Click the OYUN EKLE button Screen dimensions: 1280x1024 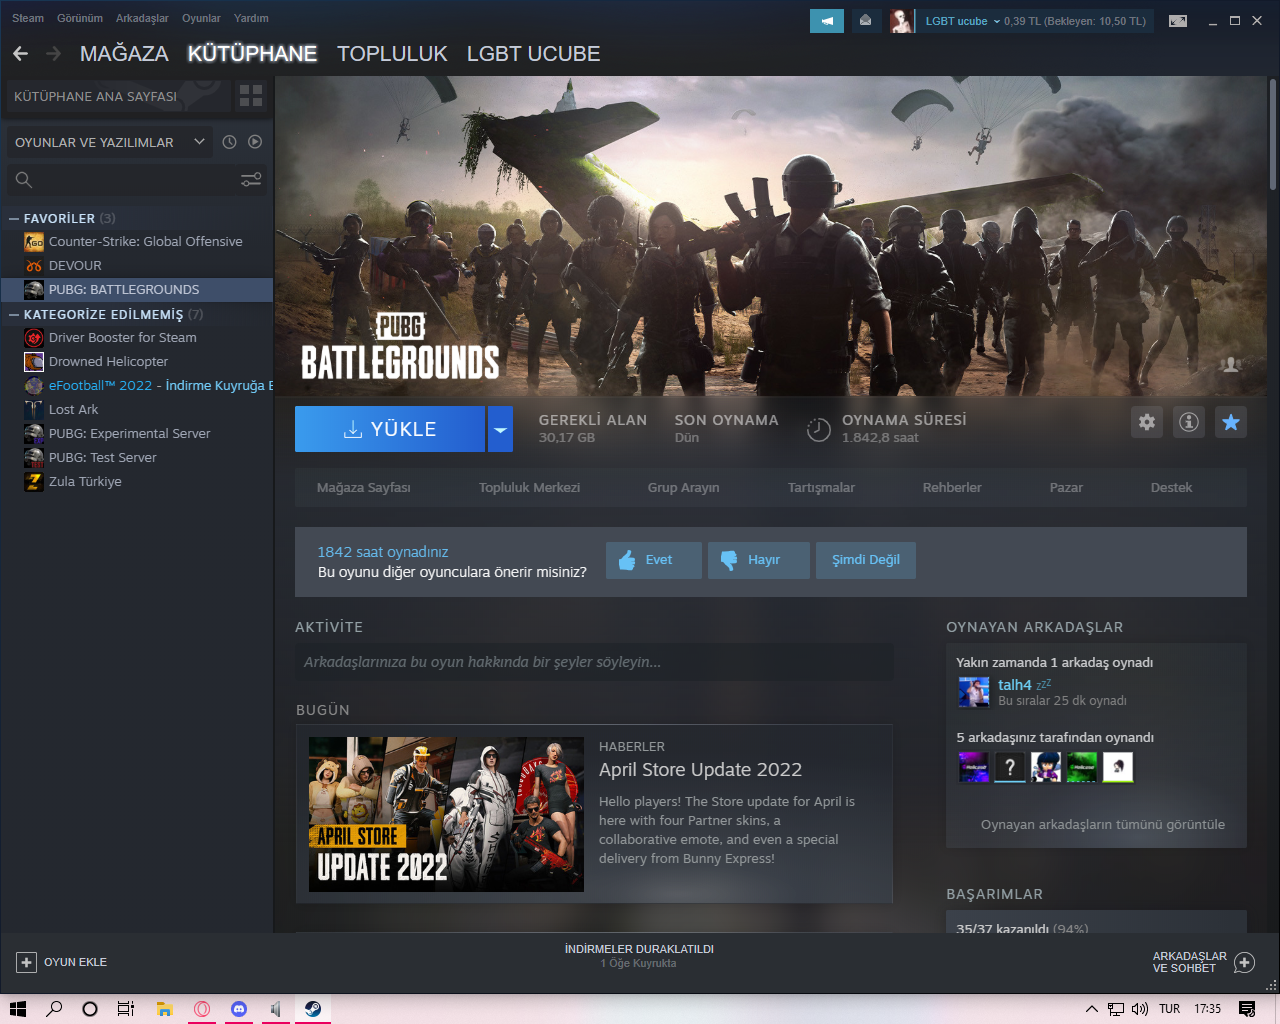point(62,962)
